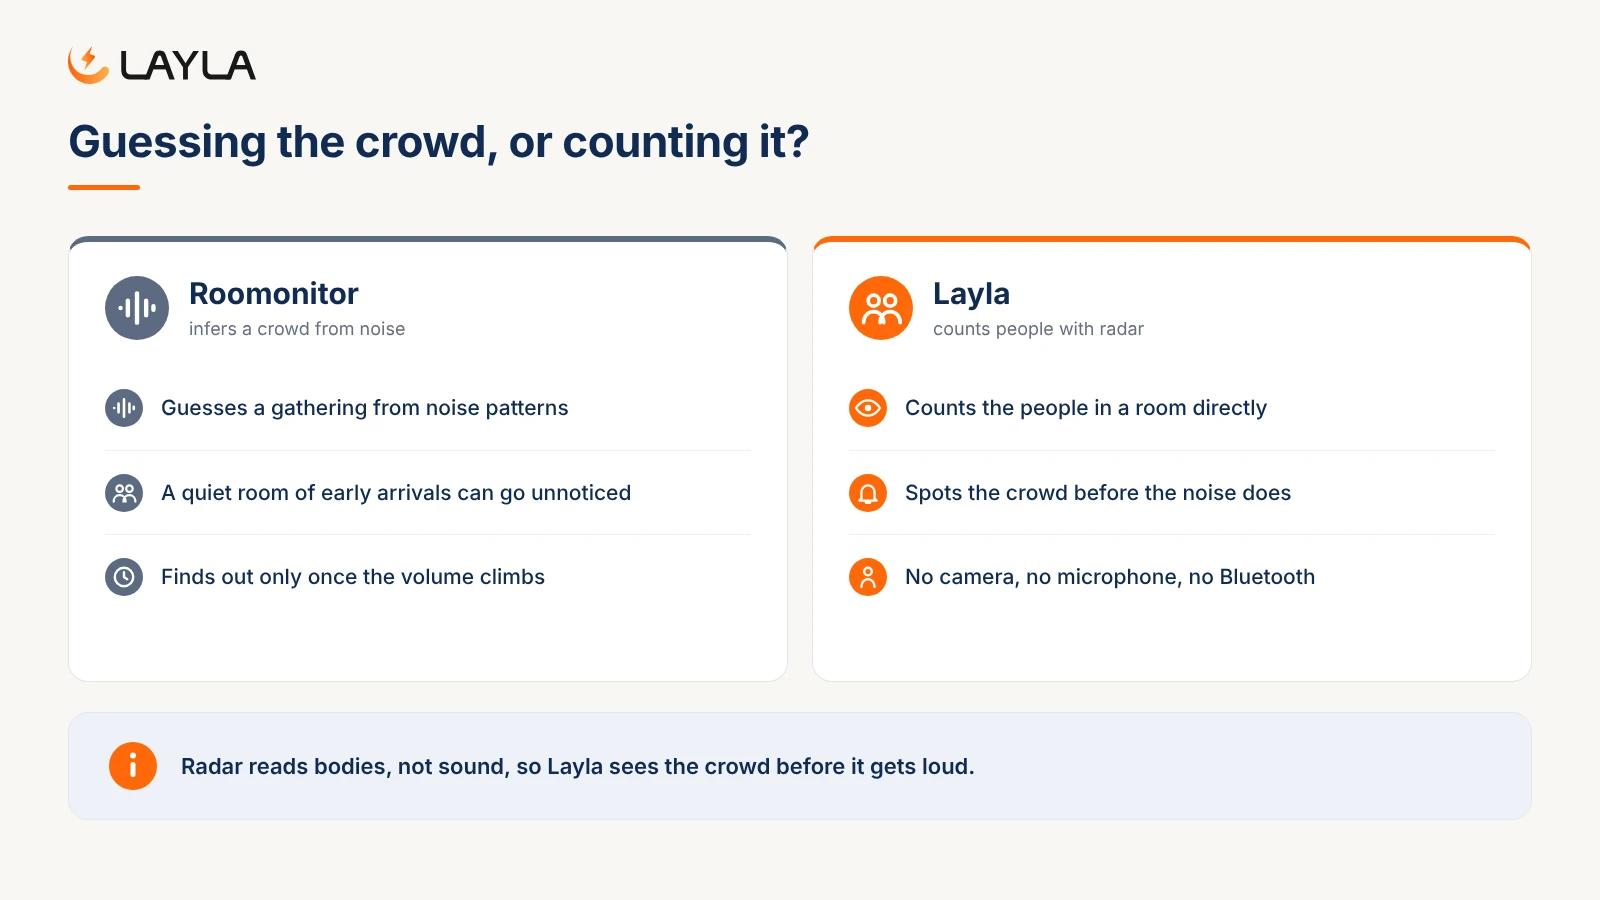Click the subtitle counts people with radar
This screenshot has width=1600, height=900.
(x=1038, y=329)
